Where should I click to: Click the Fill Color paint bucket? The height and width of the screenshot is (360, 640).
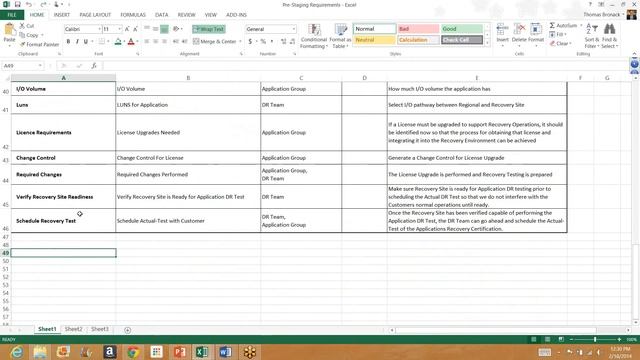tap(118, 41)
